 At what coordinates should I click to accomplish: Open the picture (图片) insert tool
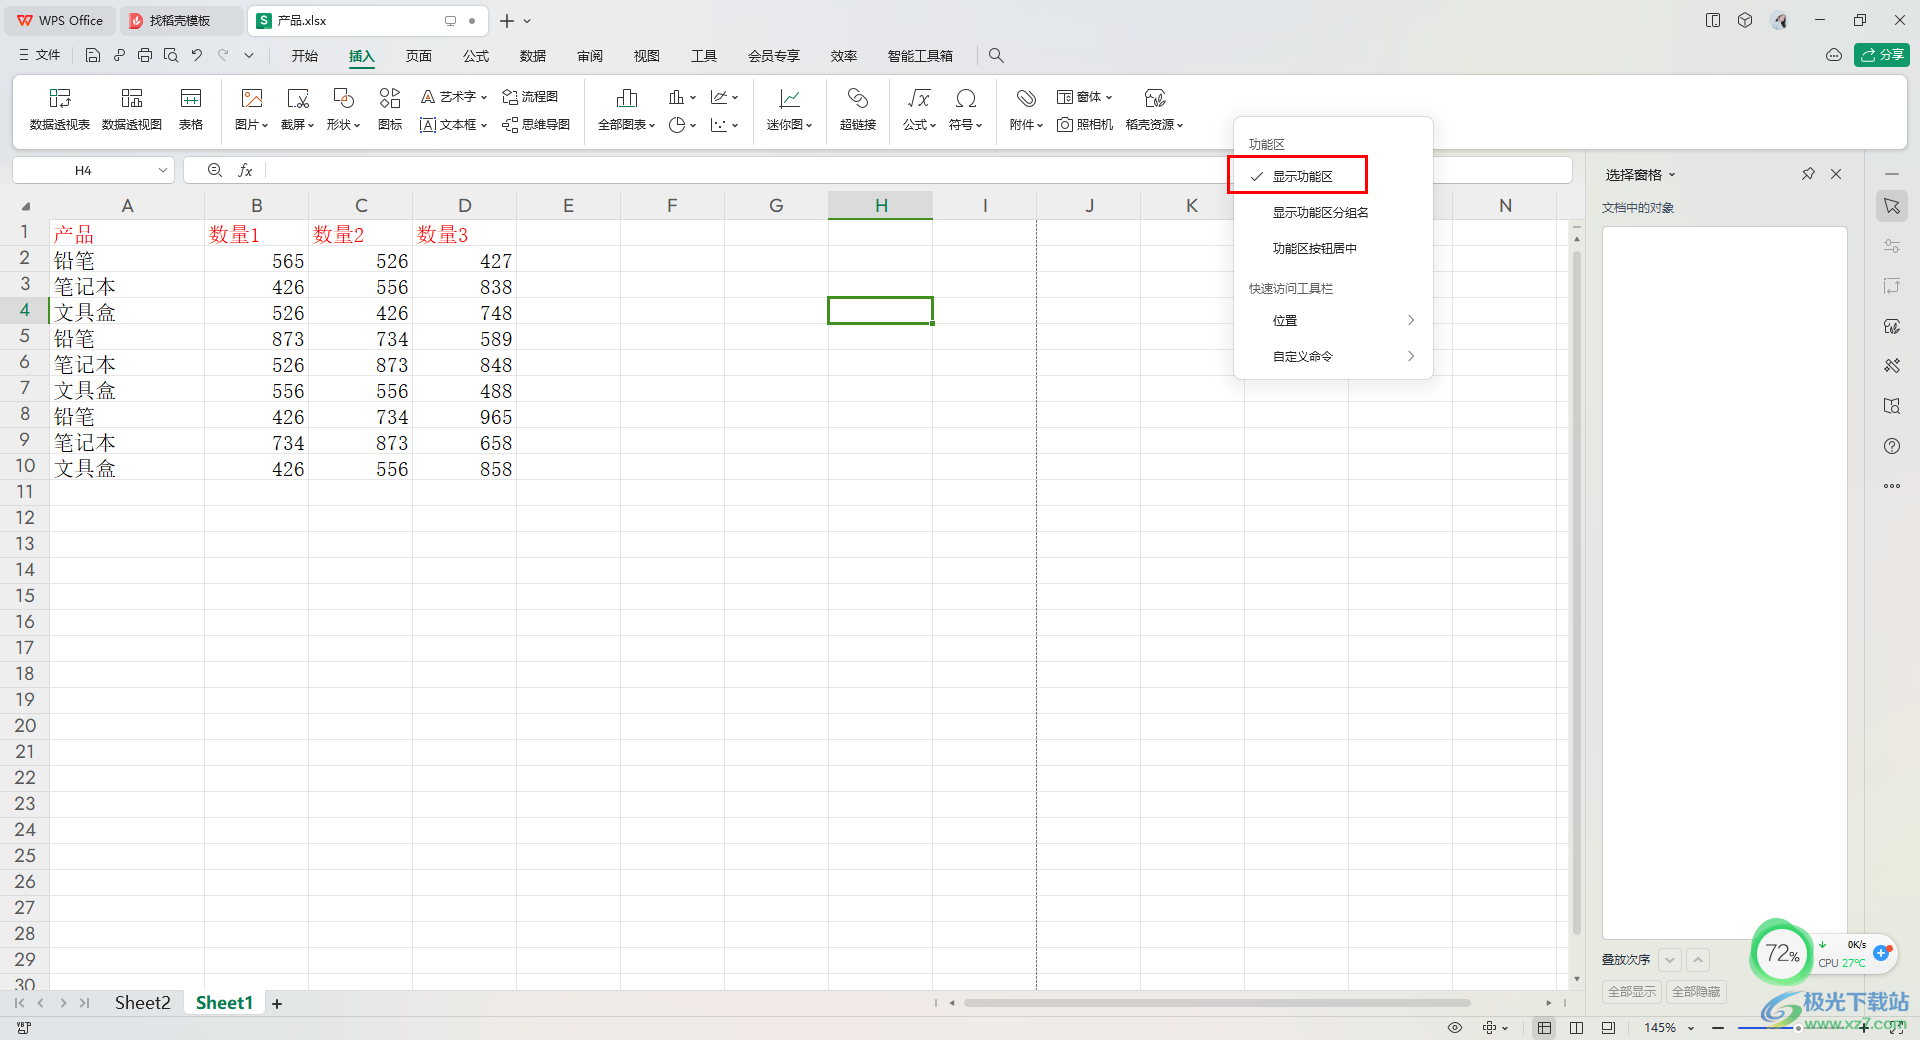pyautogui.click(x=252, y=109)
